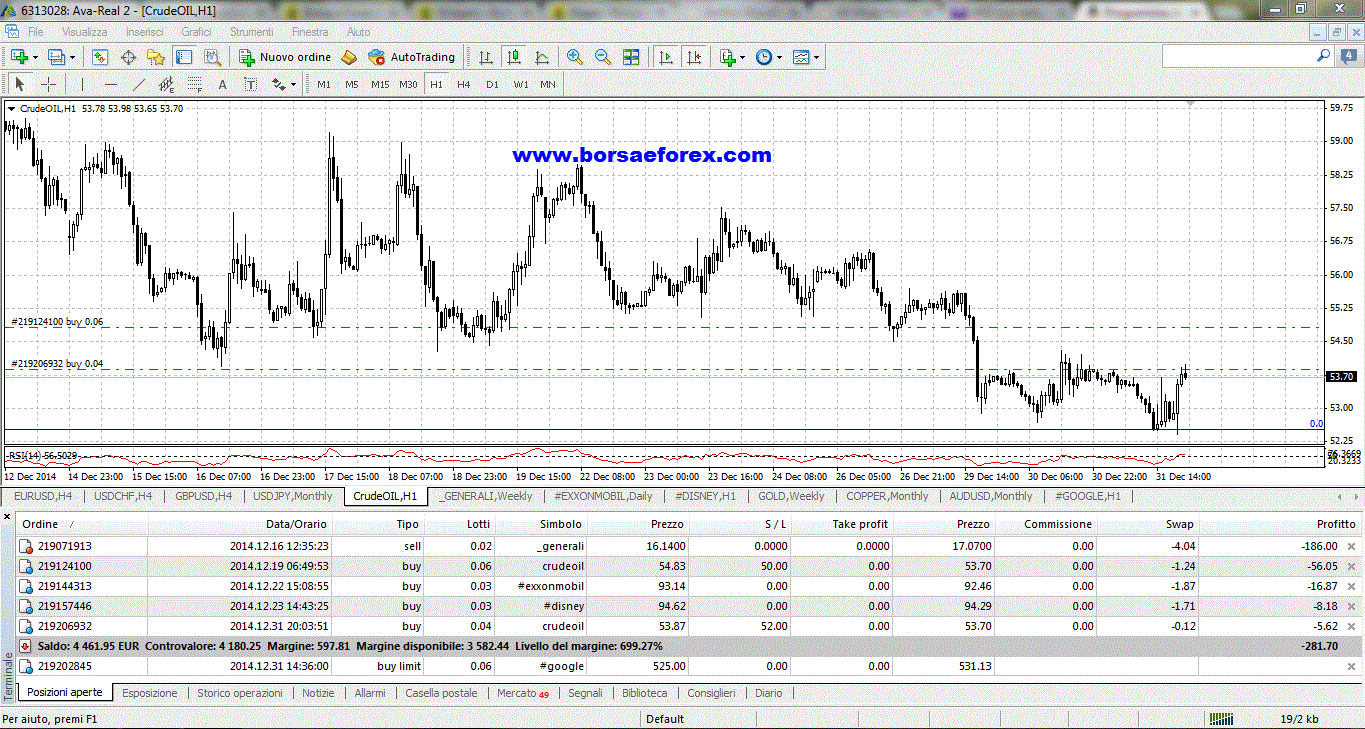
Task: Draw a trendline with the trendline tool
Action: pyautogui.click(x=139, y=85)
